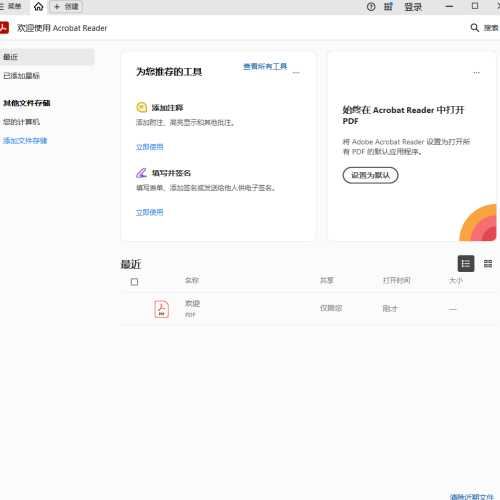Minimize the Acrobat Reader window

pos(449,7)
